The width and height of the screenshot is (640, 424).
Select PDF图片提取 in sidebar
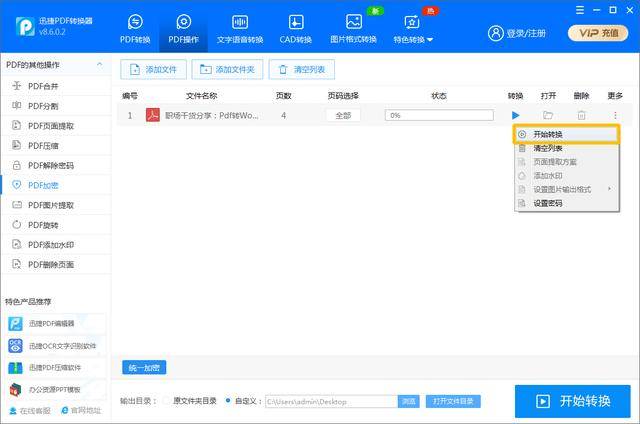[x=56, y=205]
